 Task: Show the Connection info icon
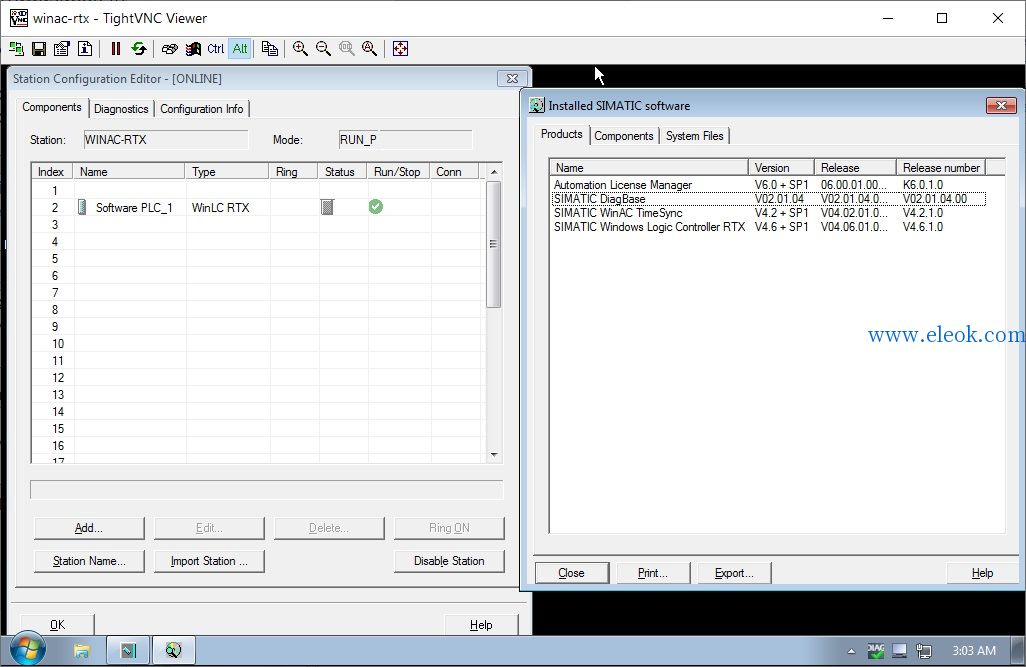tap(85, 48)
